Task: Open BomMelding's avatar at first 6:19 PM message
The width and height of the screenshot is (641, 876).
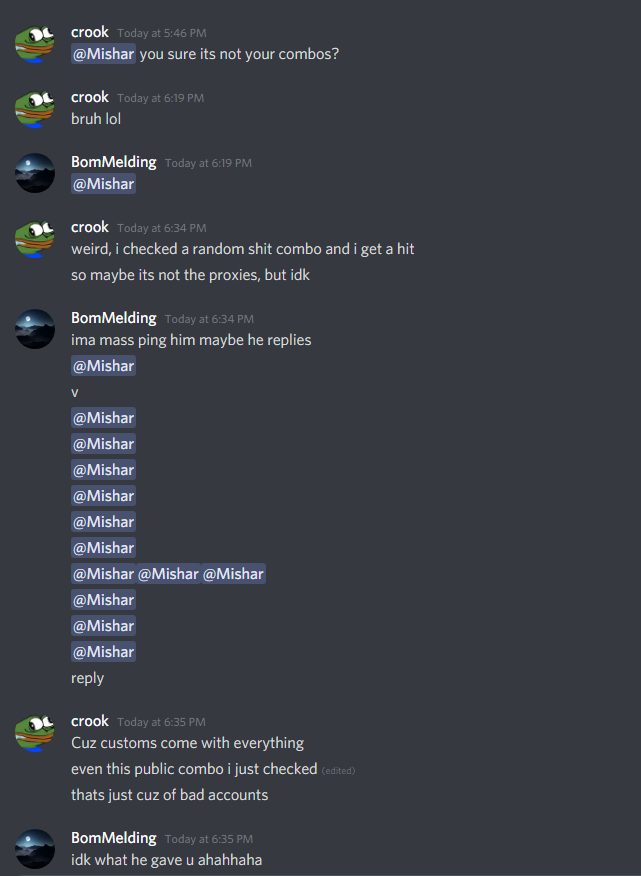Action: (x=35, y=173)
